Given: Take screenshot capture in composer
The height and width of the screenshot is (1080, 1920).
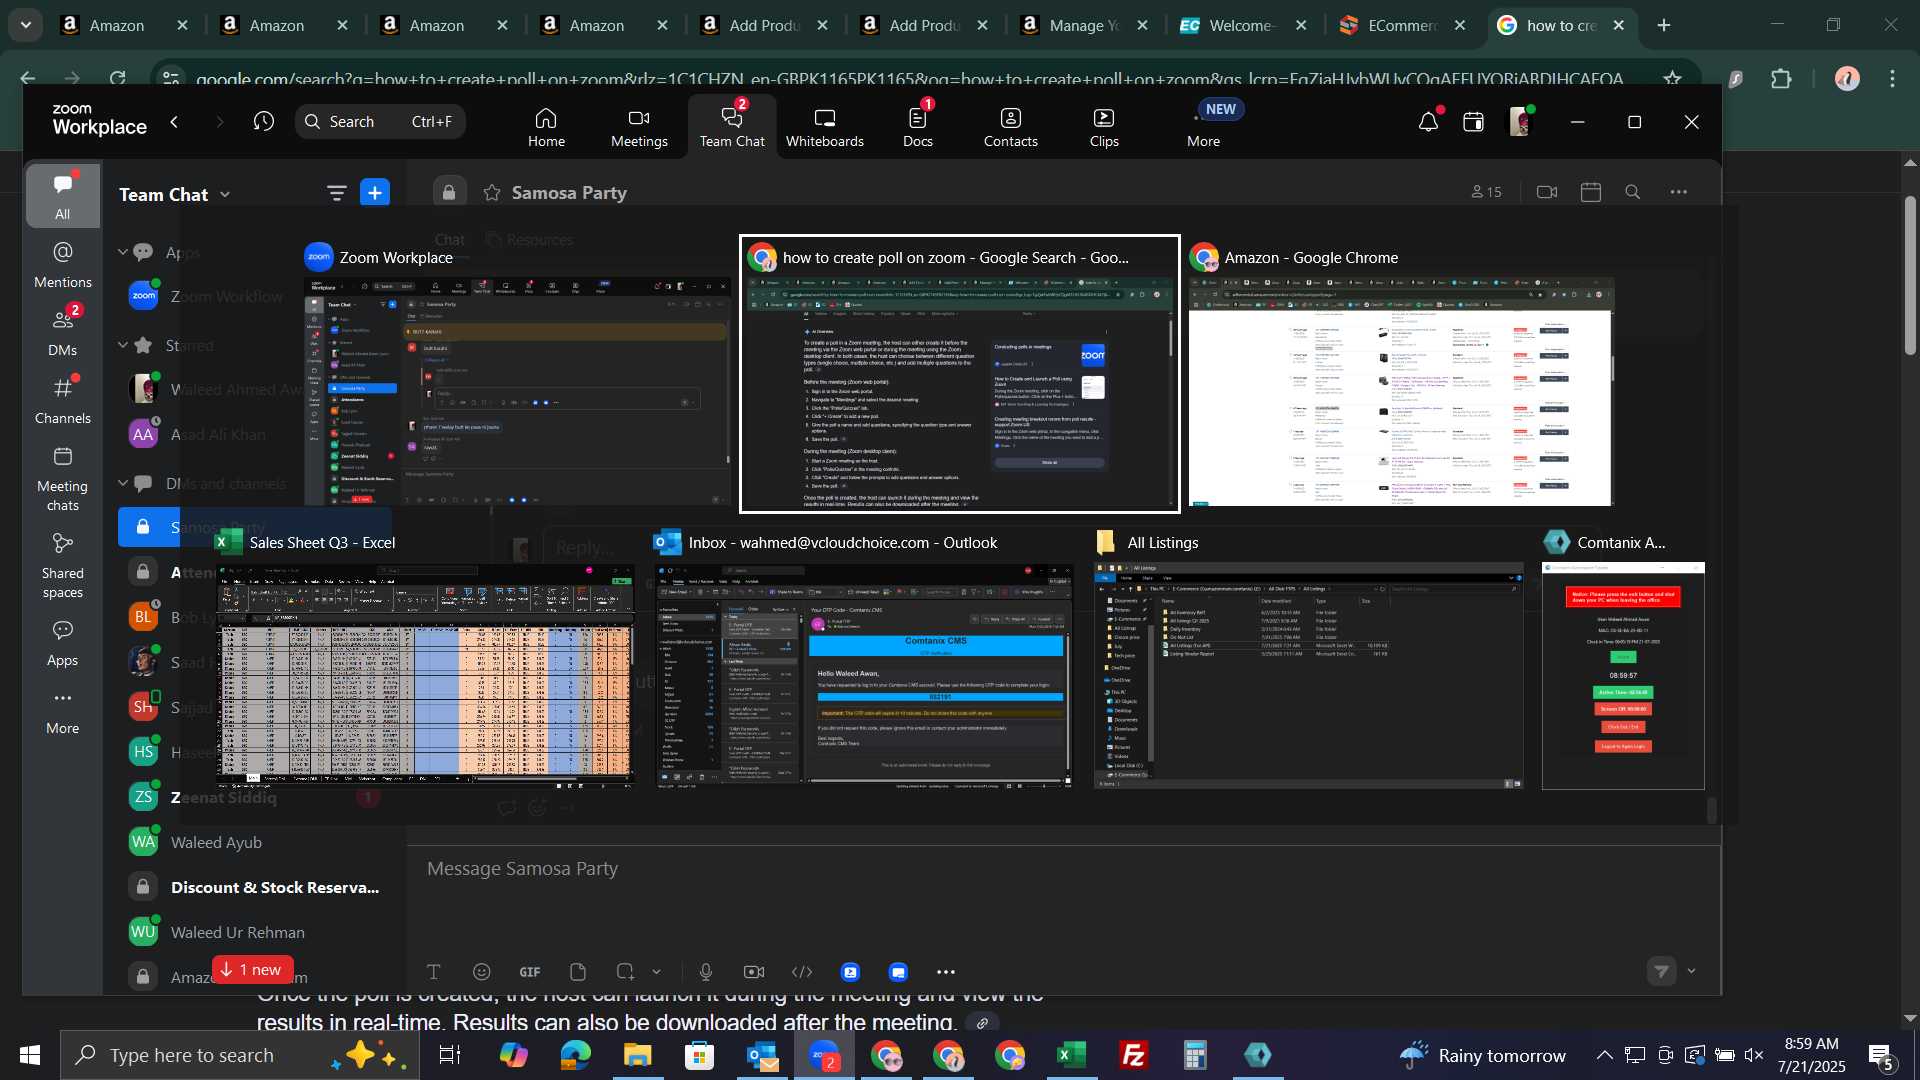Looking at the screenshot, I should (626, 972).
